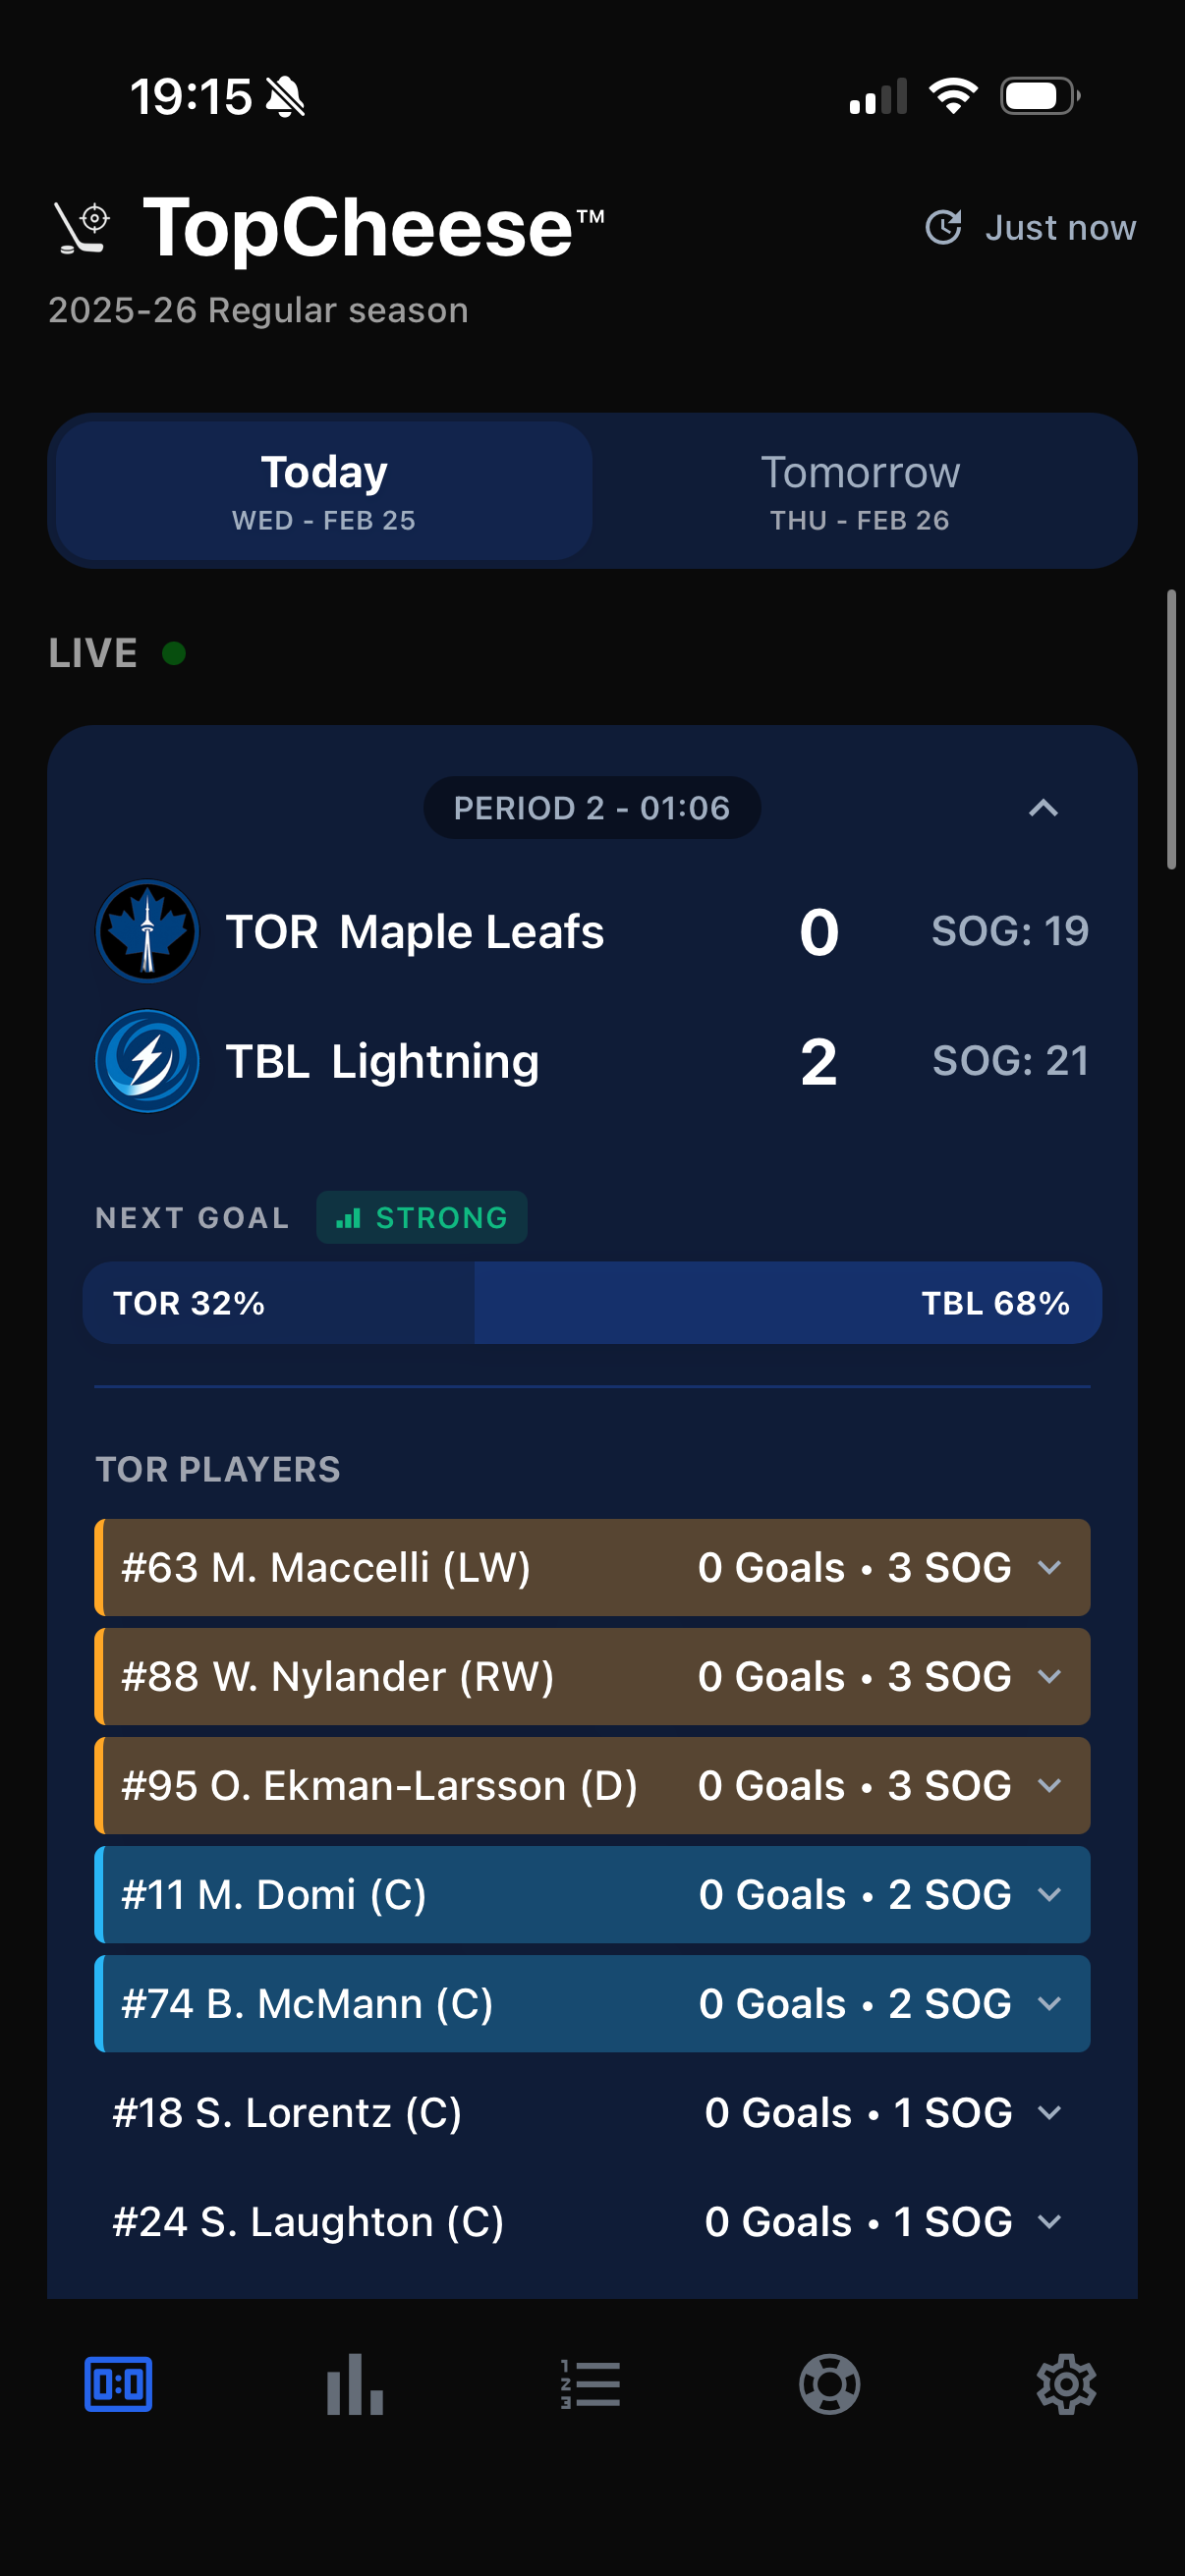Open the settings gear tab
Screen dimensions: 1185x2576
1066,2384
